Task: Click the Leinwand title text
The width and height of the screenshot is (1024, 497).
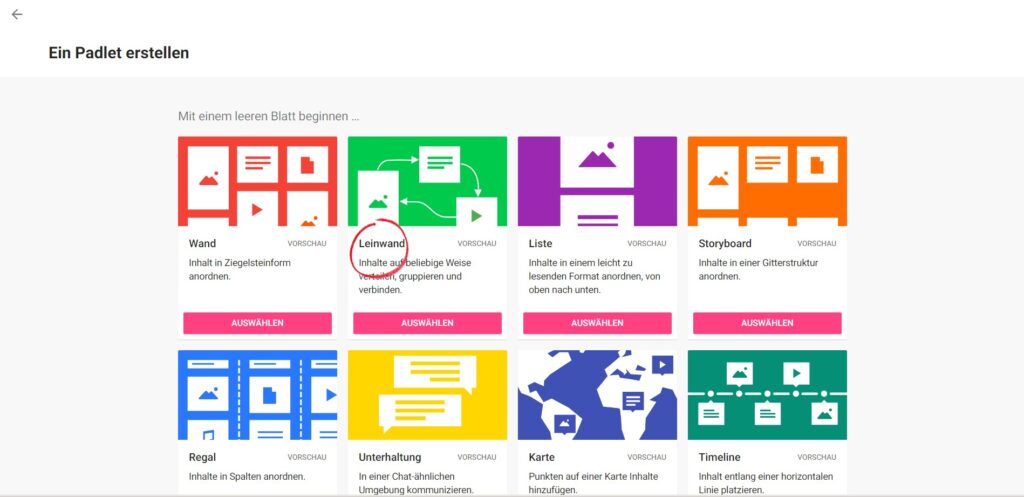Action: [382, 244]
